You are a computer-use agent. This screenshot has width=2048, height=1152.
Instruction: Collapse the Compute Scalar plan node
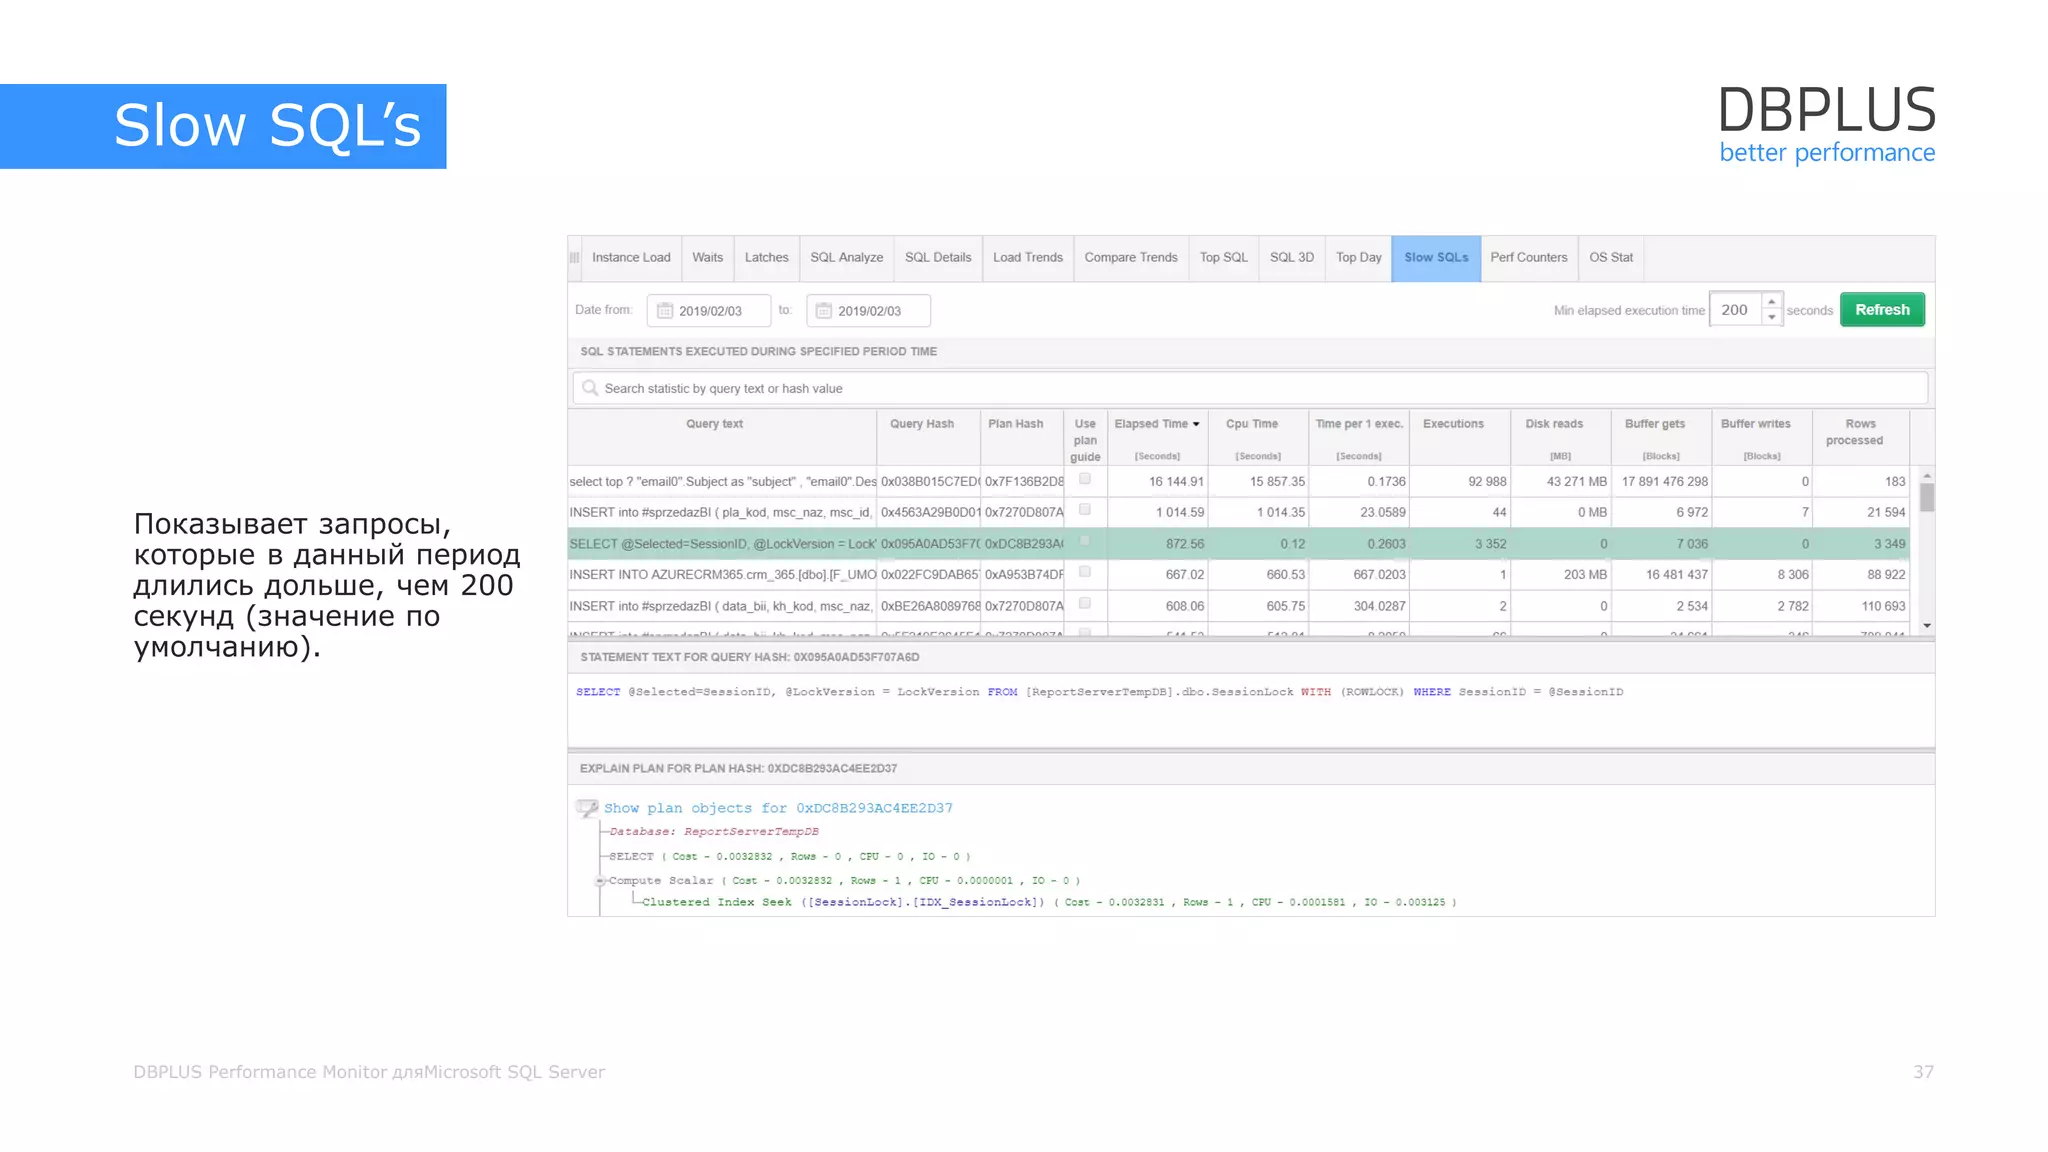(x=600, y=881)
